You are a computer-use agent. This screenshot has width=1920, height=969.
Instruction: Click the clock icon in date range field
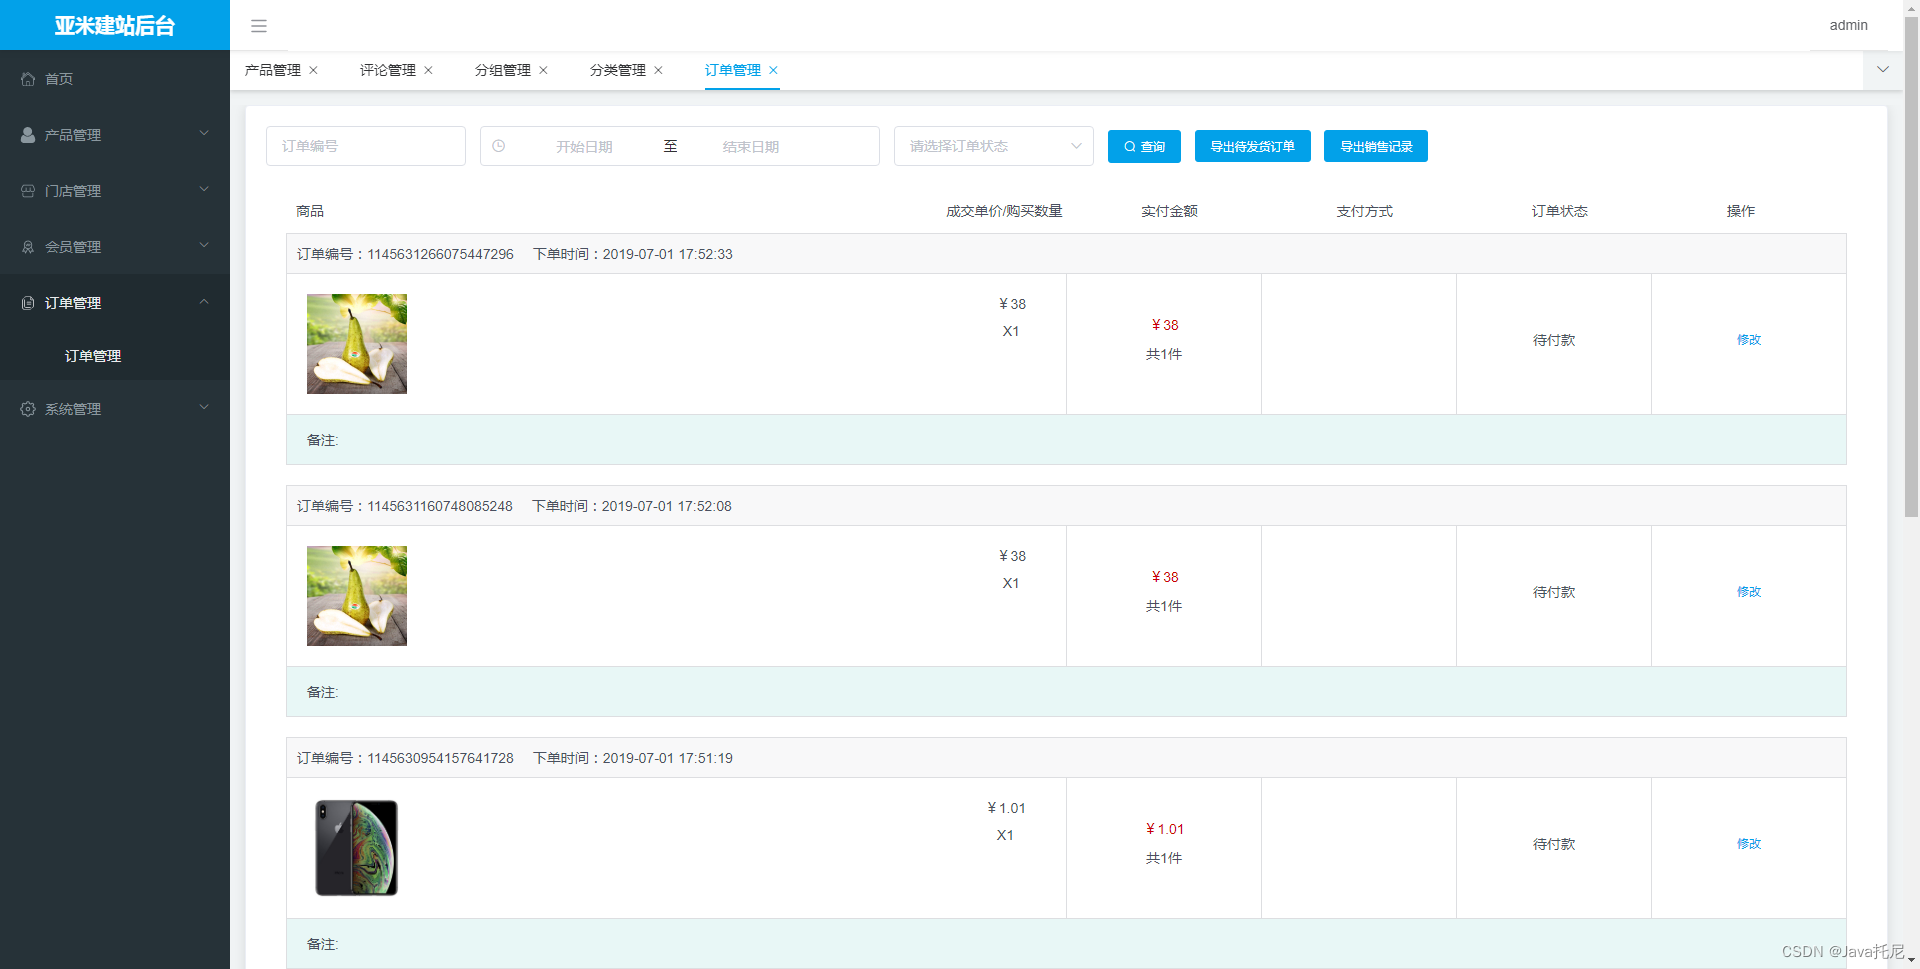tap(499, 146)
